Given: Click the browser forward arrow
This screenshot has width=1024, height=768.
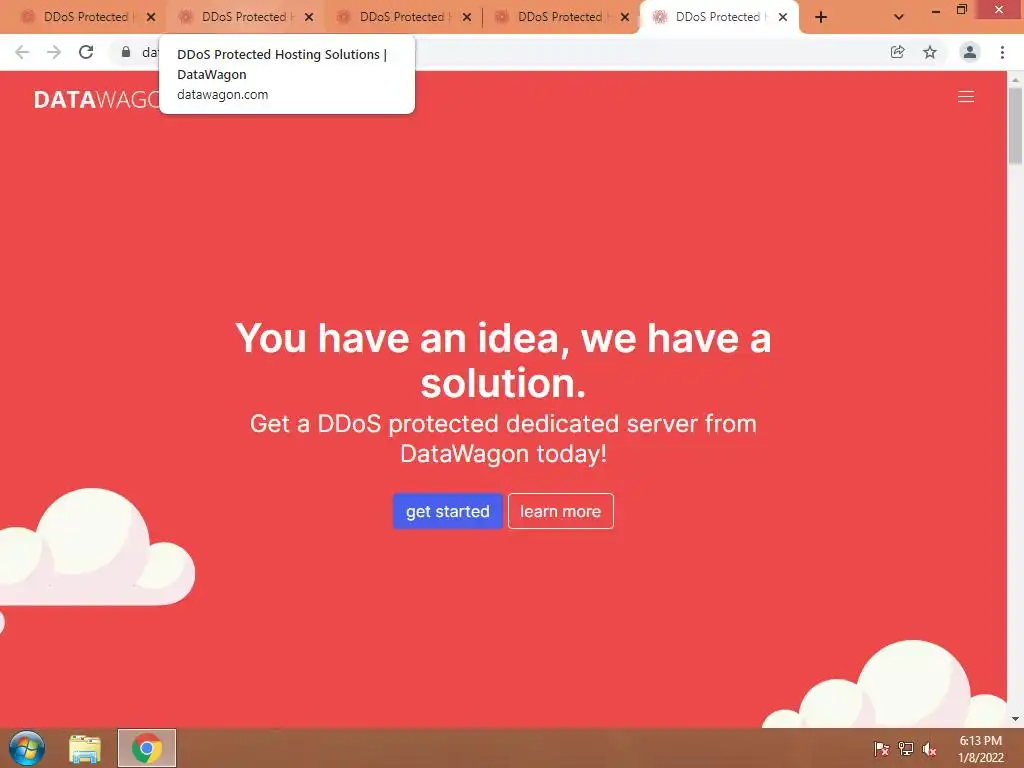Looking at the screenshot, I should click(x=54, y=52).
